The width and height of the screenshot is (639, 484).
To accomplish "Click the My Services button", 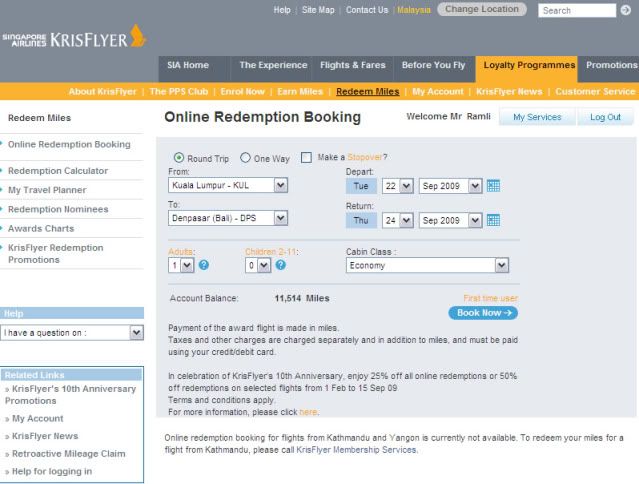I will pyautogui.click(x=537, y=117).
